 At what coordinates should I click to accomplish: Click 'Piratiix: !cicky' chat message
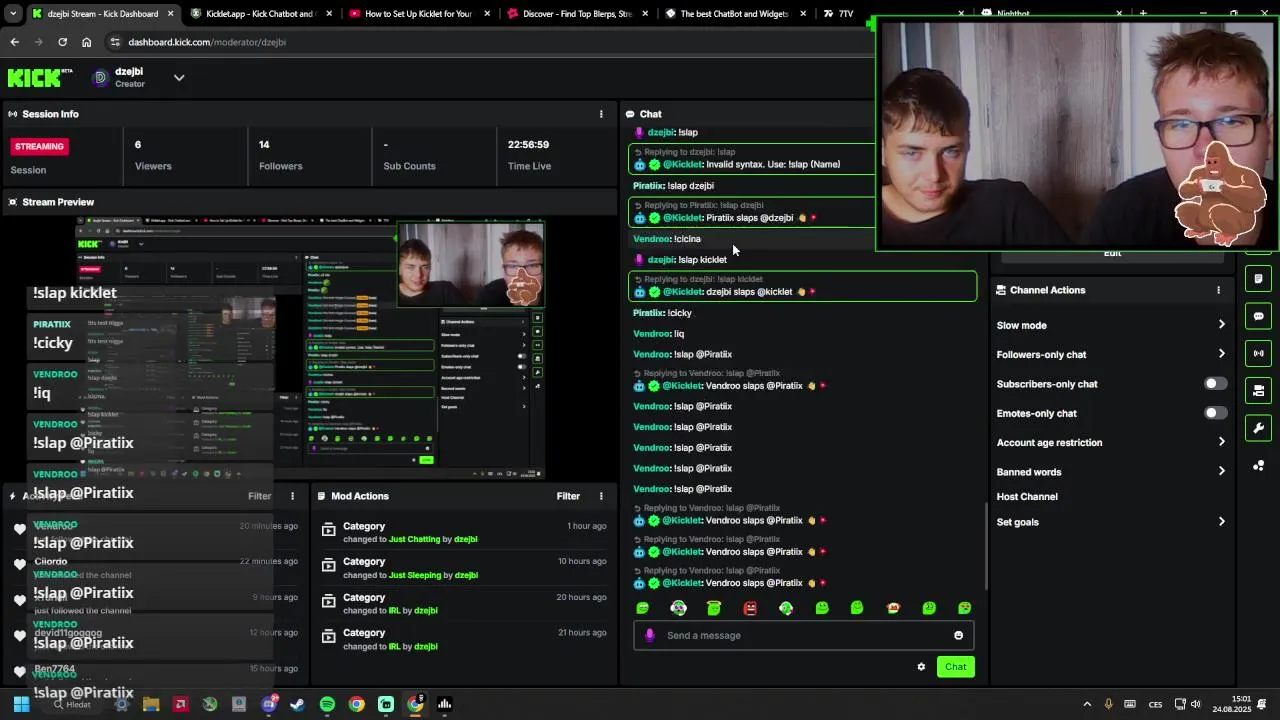(662, 313)
